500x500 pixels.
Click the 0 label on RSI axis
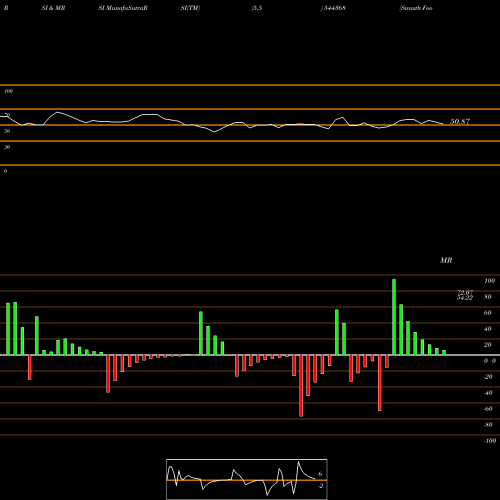tap(5, 171)
